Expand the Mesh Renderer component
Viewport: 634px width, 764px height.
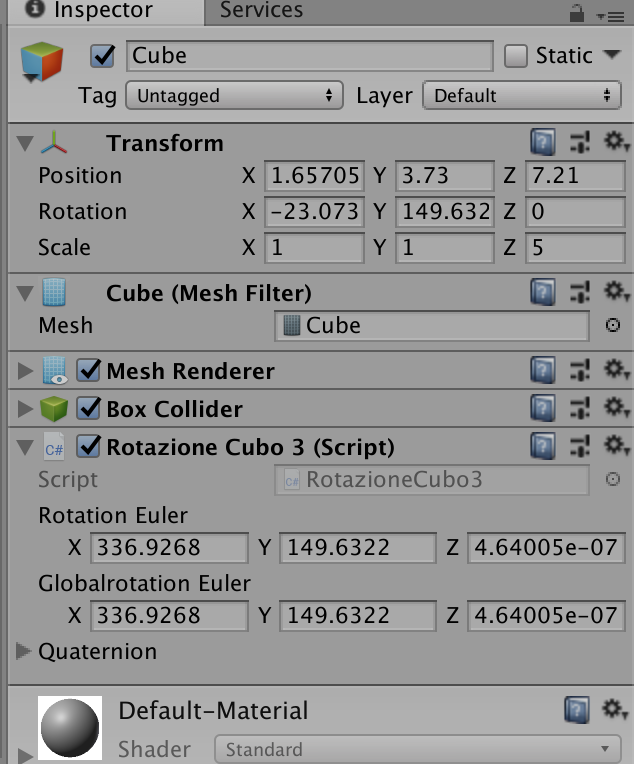click(x=25, y=371)
